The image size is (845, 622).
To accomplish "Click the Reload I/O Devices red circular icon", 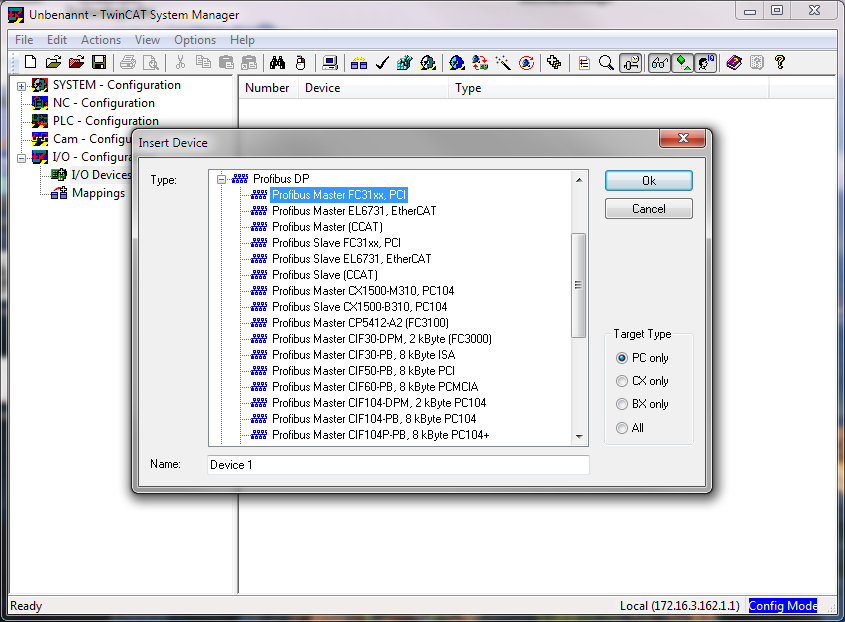I will (526, 63).
